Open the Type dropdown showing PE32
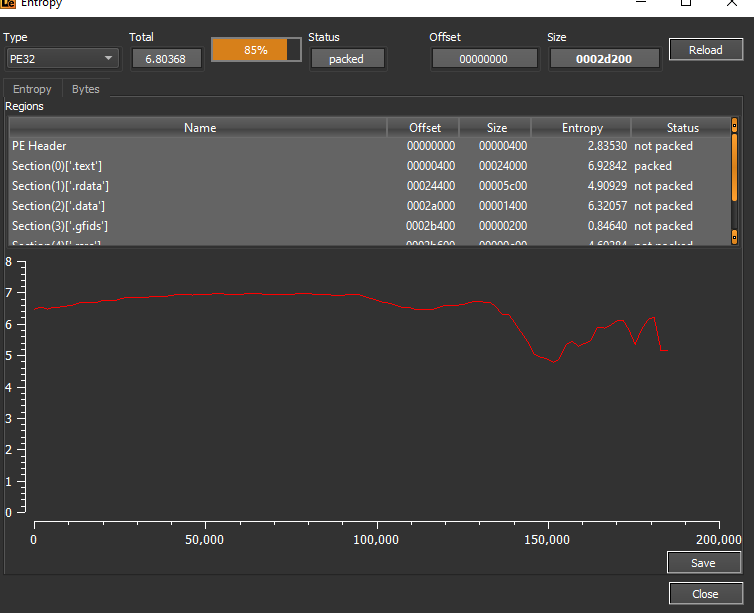754x613 pixels. coord(61,59)
